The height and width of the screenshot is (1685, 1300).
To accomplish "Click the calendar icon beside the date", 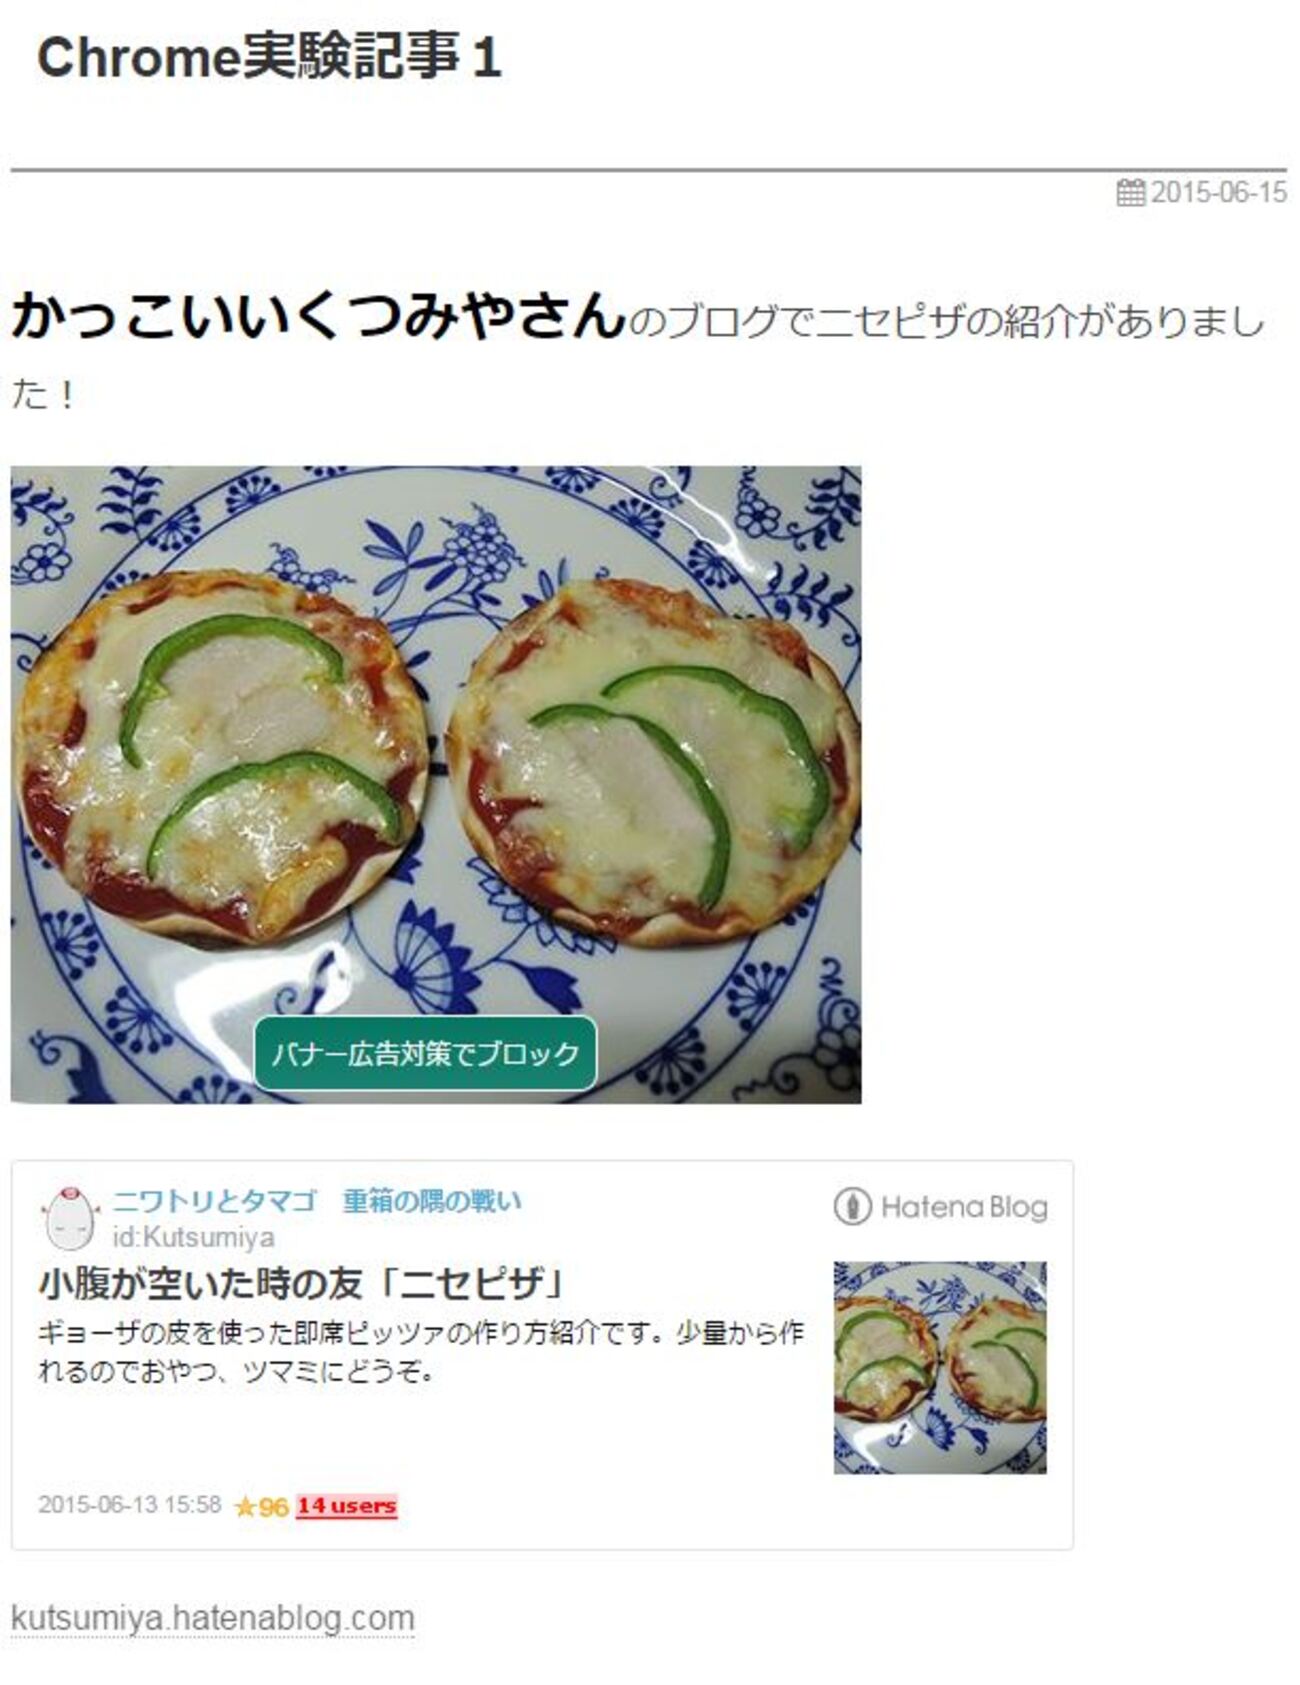I will 1130,192.
